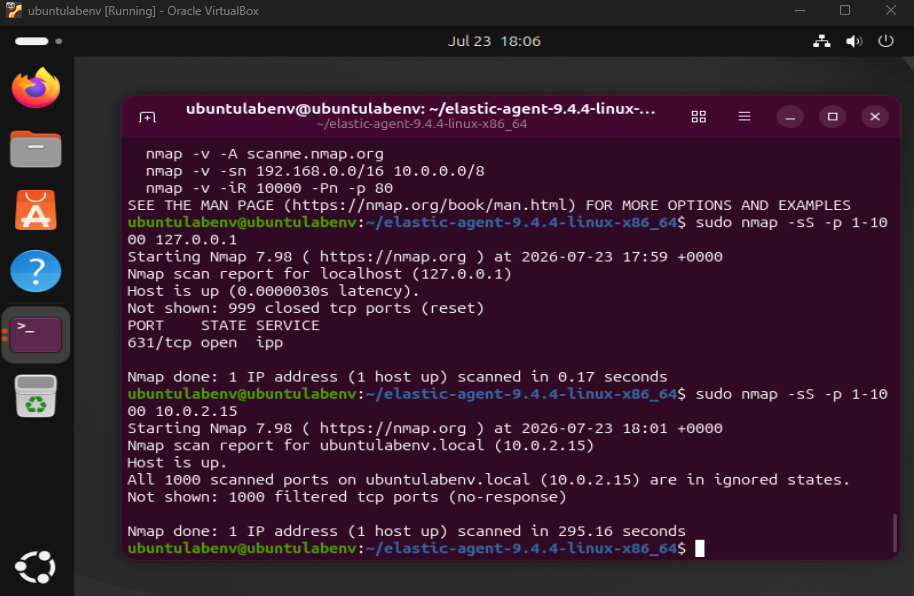
Task: Open the Activities workspace indicator pill
Action: (x=38, y=41)
